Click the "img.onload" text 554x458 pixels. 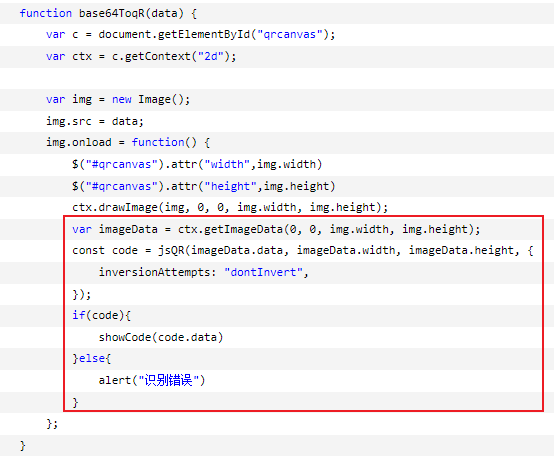[x=79, y=142]
